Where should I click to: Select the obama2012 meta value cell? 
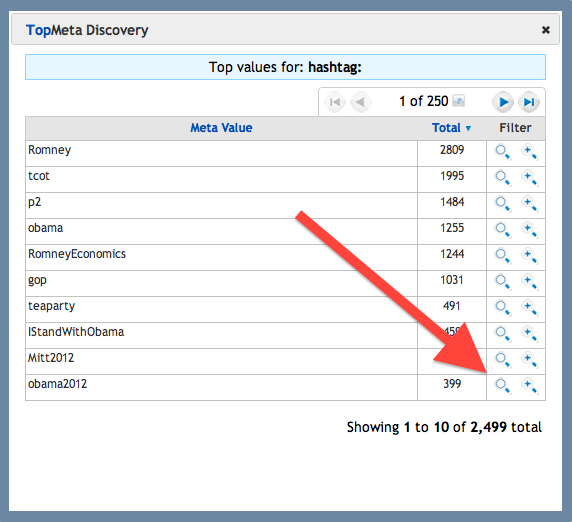tap(221, 387)
